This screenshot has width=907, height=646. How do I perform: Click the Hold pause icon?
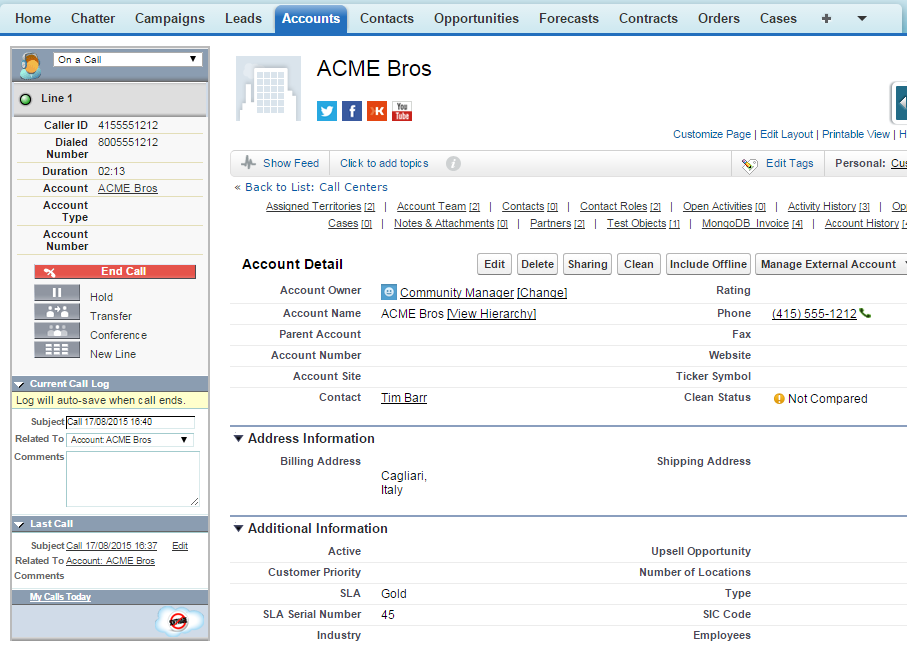pos(57,293)
